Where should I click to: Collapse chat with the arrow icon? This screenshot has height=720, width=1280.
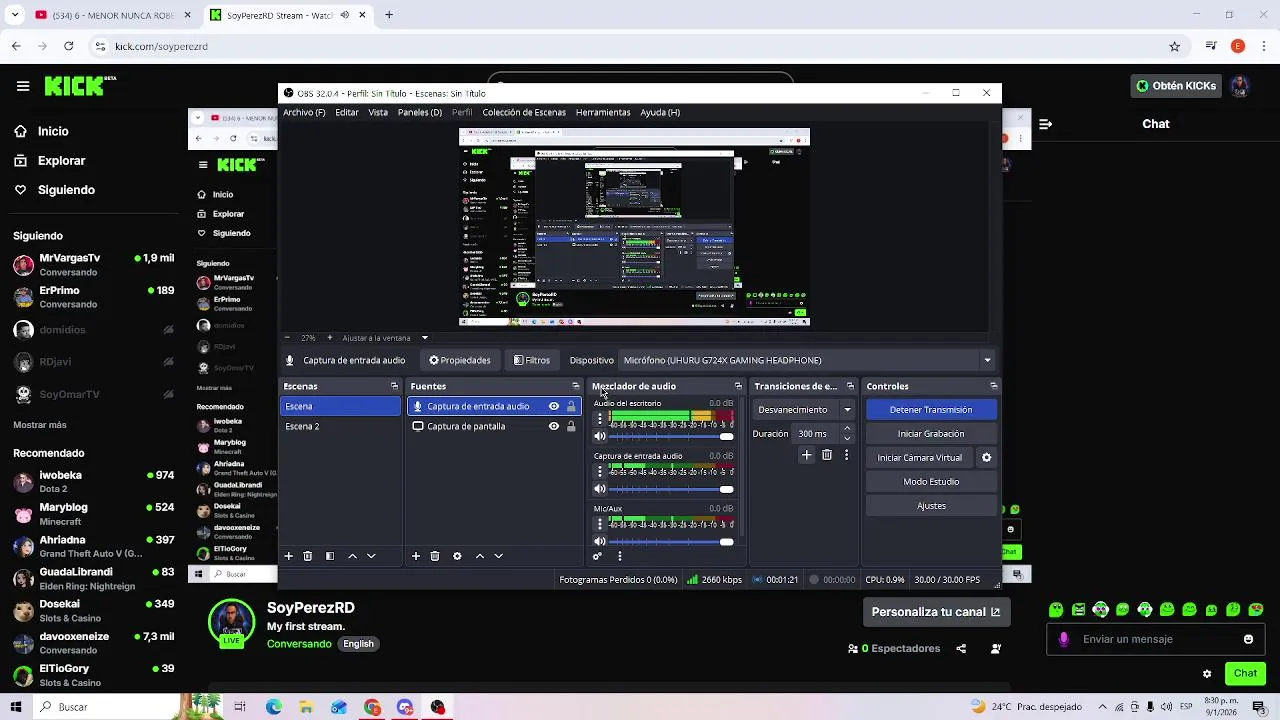coord(1045,124)
